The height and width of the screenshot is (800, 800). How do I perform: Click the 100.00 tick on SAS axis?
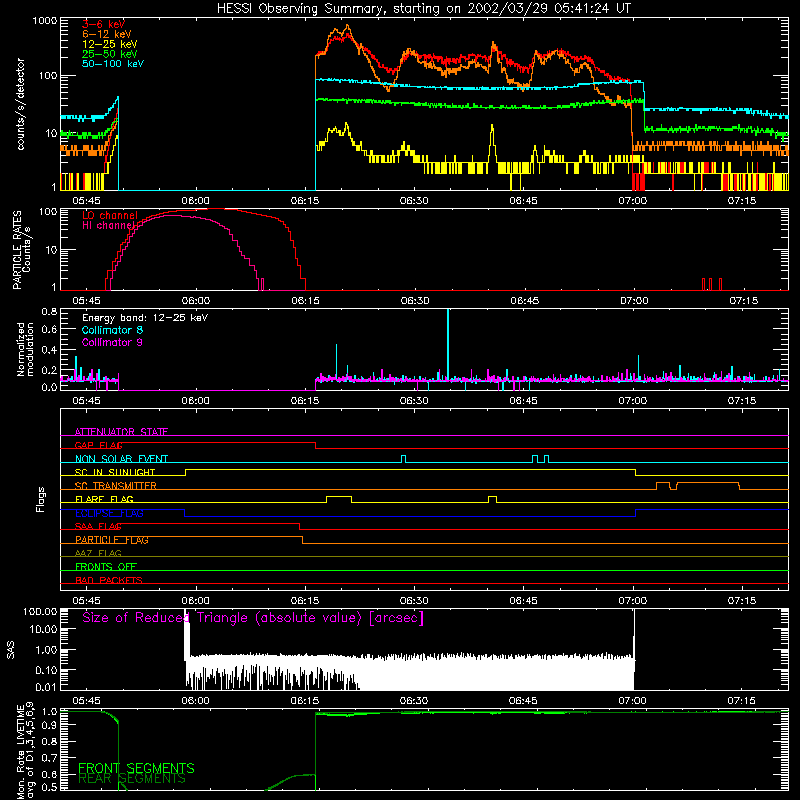point(40,612)
